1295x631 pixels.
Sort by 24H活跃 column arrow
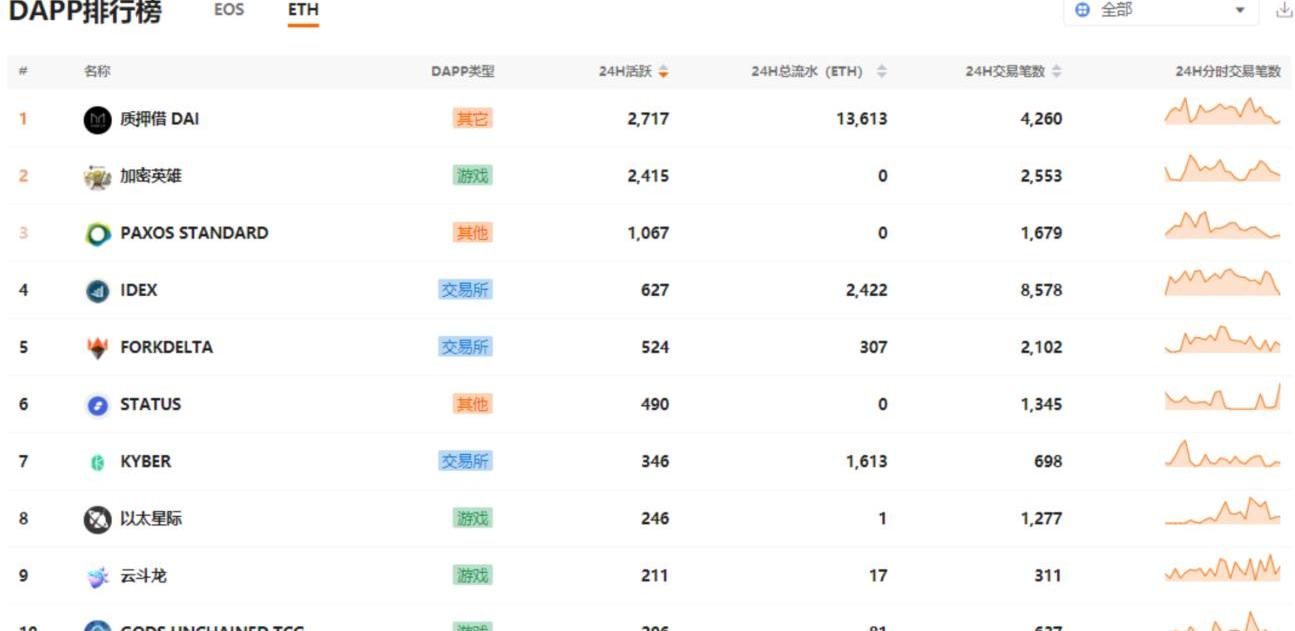coord(663,72)
